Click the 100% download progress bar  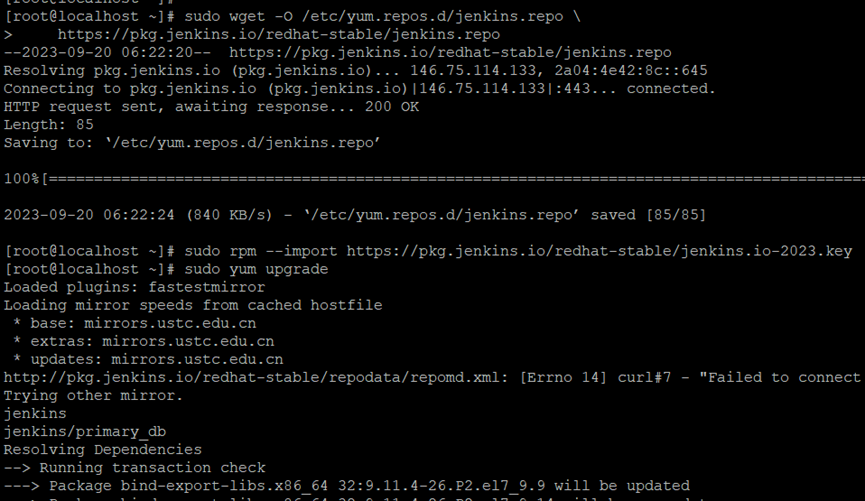coord(434,179)
